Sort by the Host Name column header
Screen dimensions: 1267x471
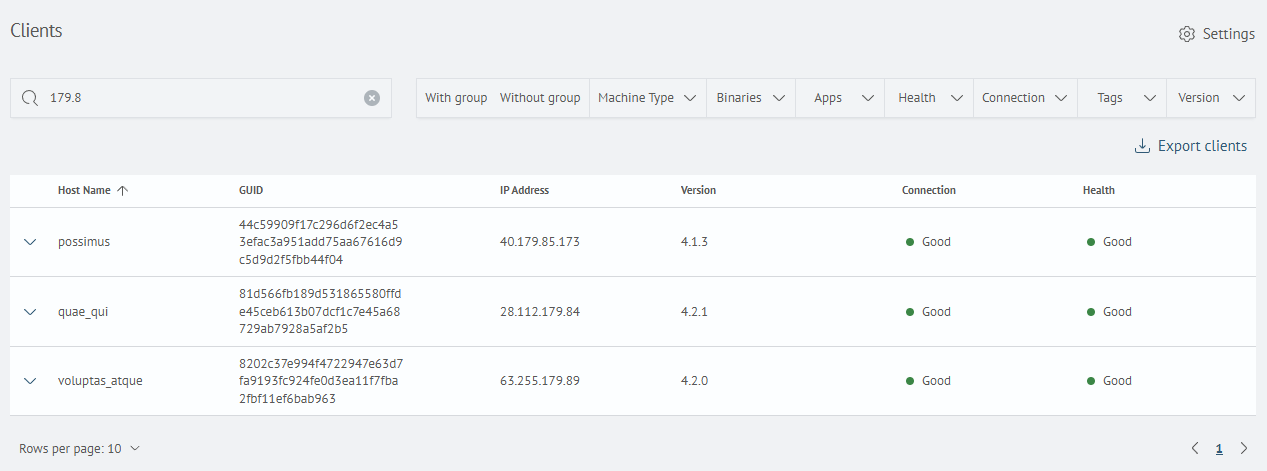click(x=83, y=190)
